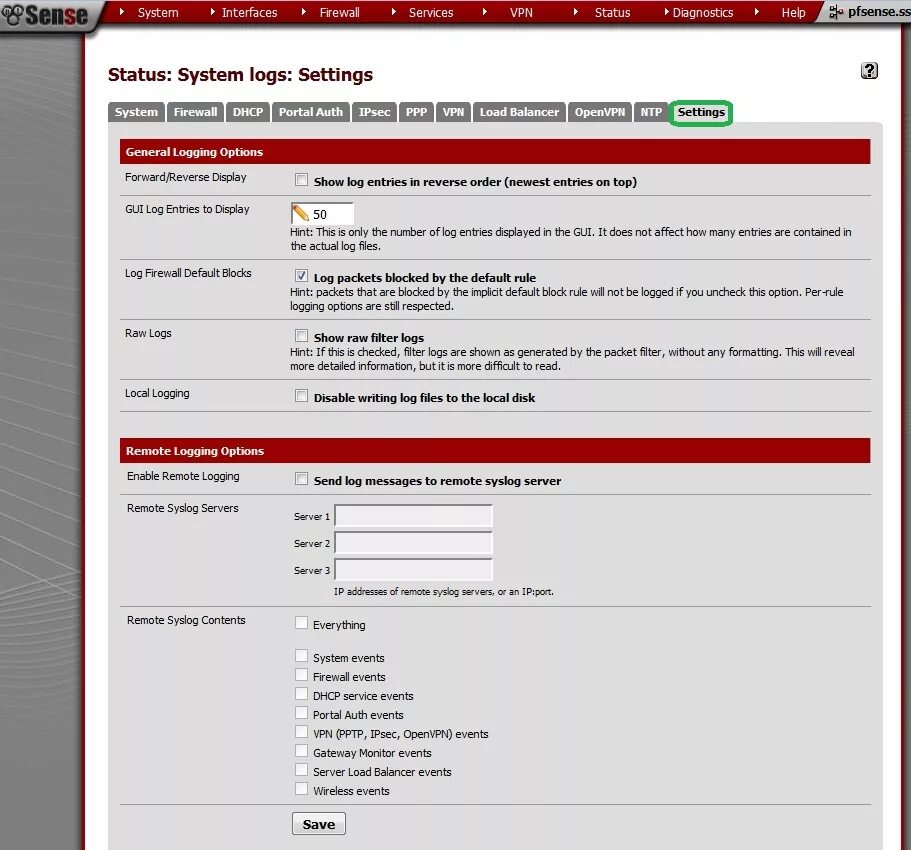Switch to the System logs tab
The height and width of the screenshot is (850, 911).
point(136,112)
